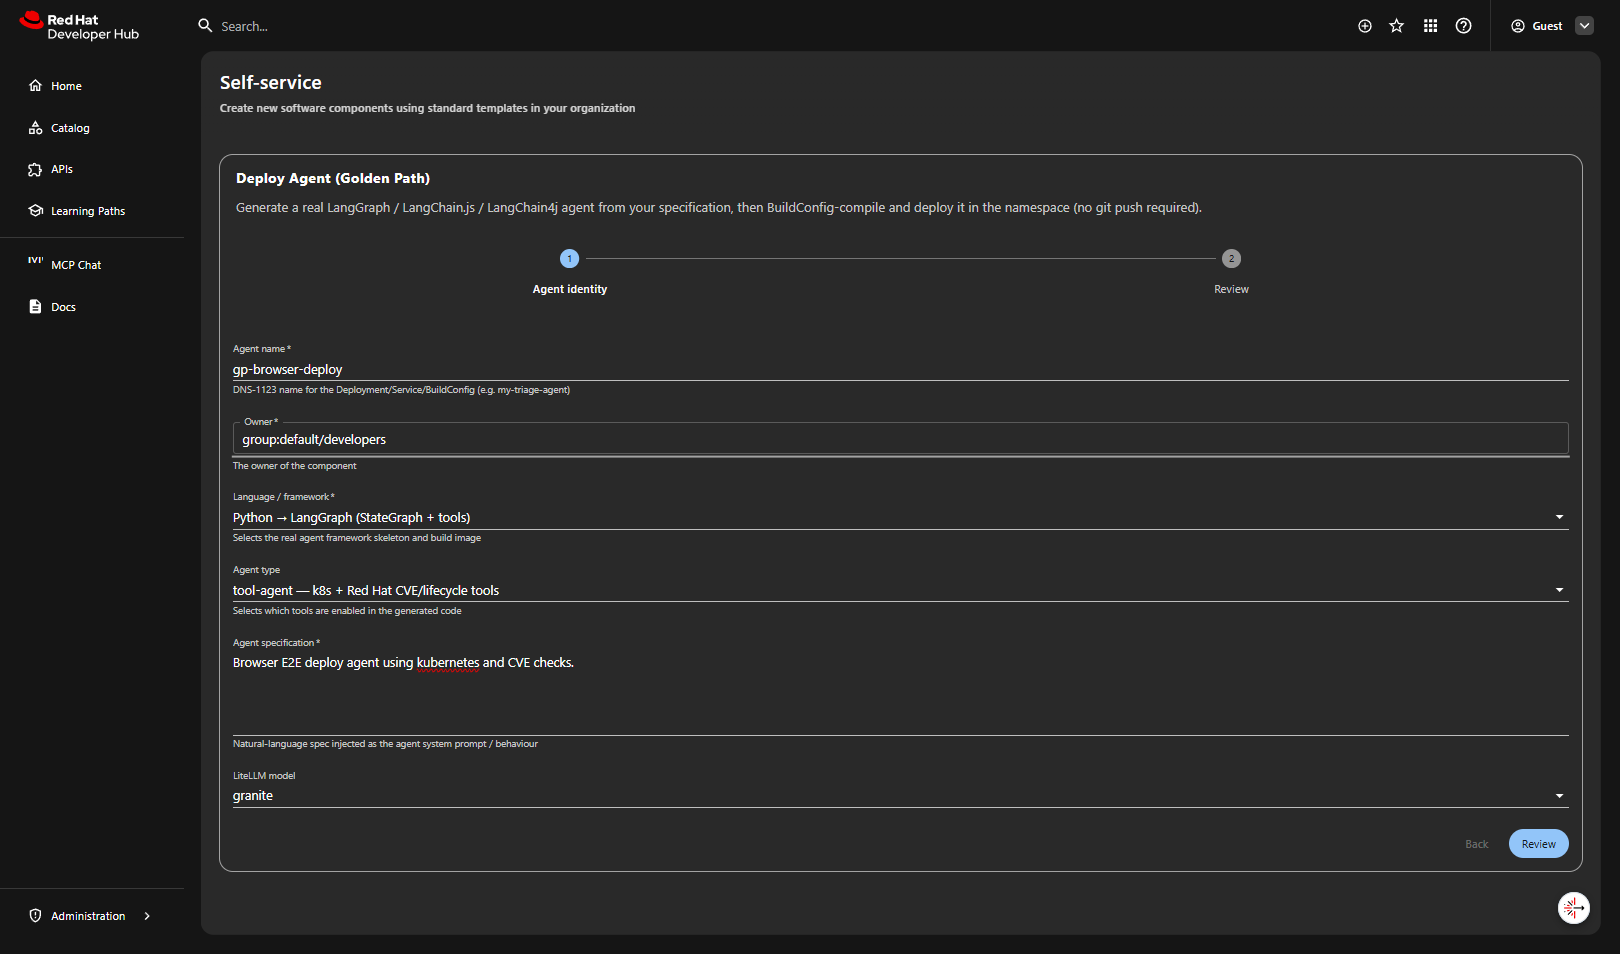This screenshot has width=1620, height=954.
Task: Click the Self-service page heading
Action: pos(271,83)
